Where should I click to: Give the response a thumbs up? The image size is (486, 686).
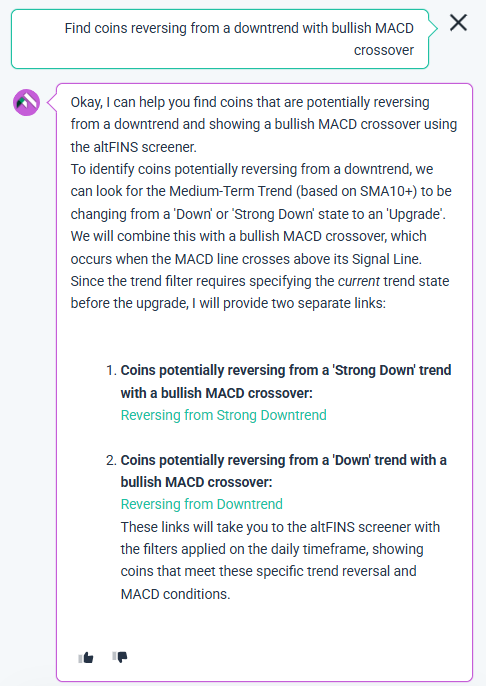(86, 657)
